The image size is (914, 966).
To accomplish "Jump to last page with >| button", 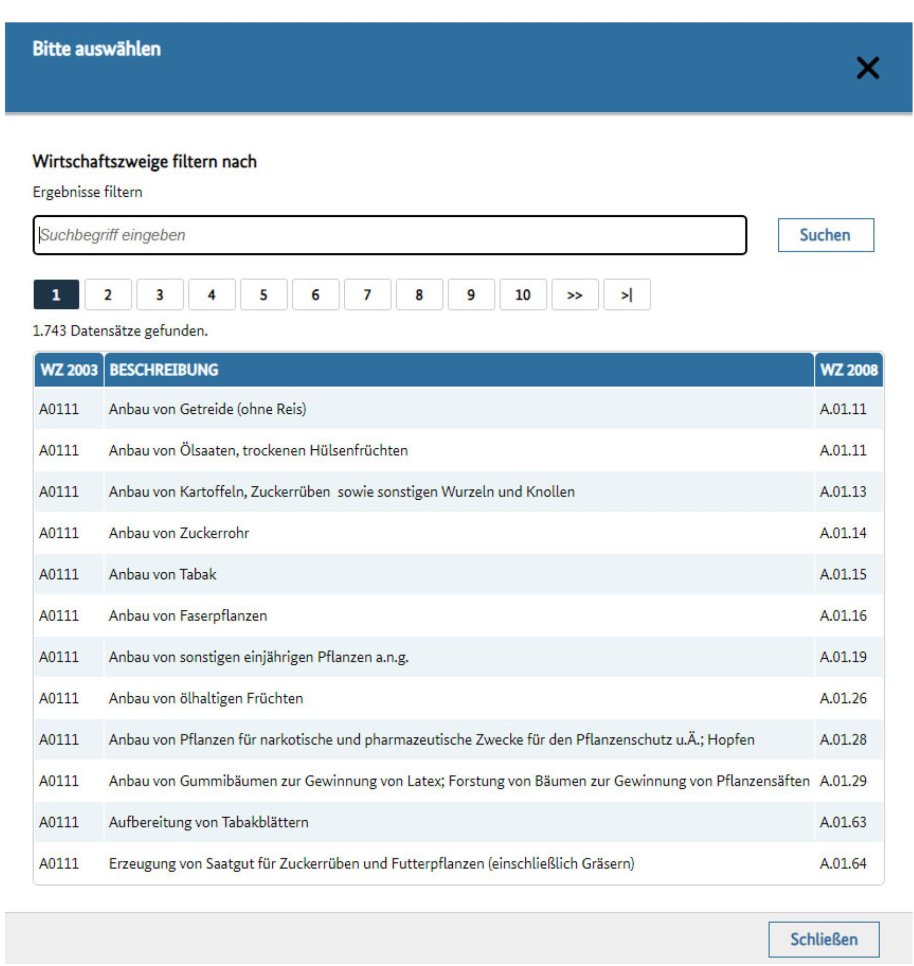I will click(x=627, y=295).
